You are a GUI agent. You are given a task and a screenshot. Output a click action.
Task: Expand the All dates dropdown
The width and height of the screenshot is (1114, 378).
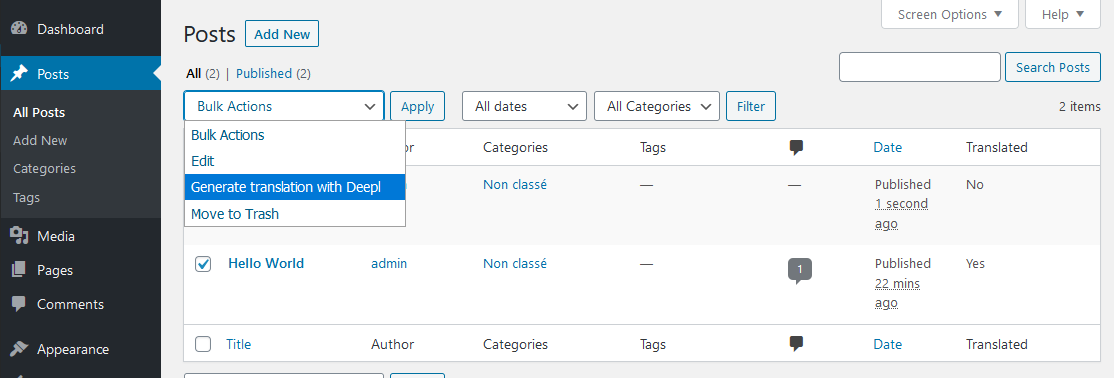point(524,107)
